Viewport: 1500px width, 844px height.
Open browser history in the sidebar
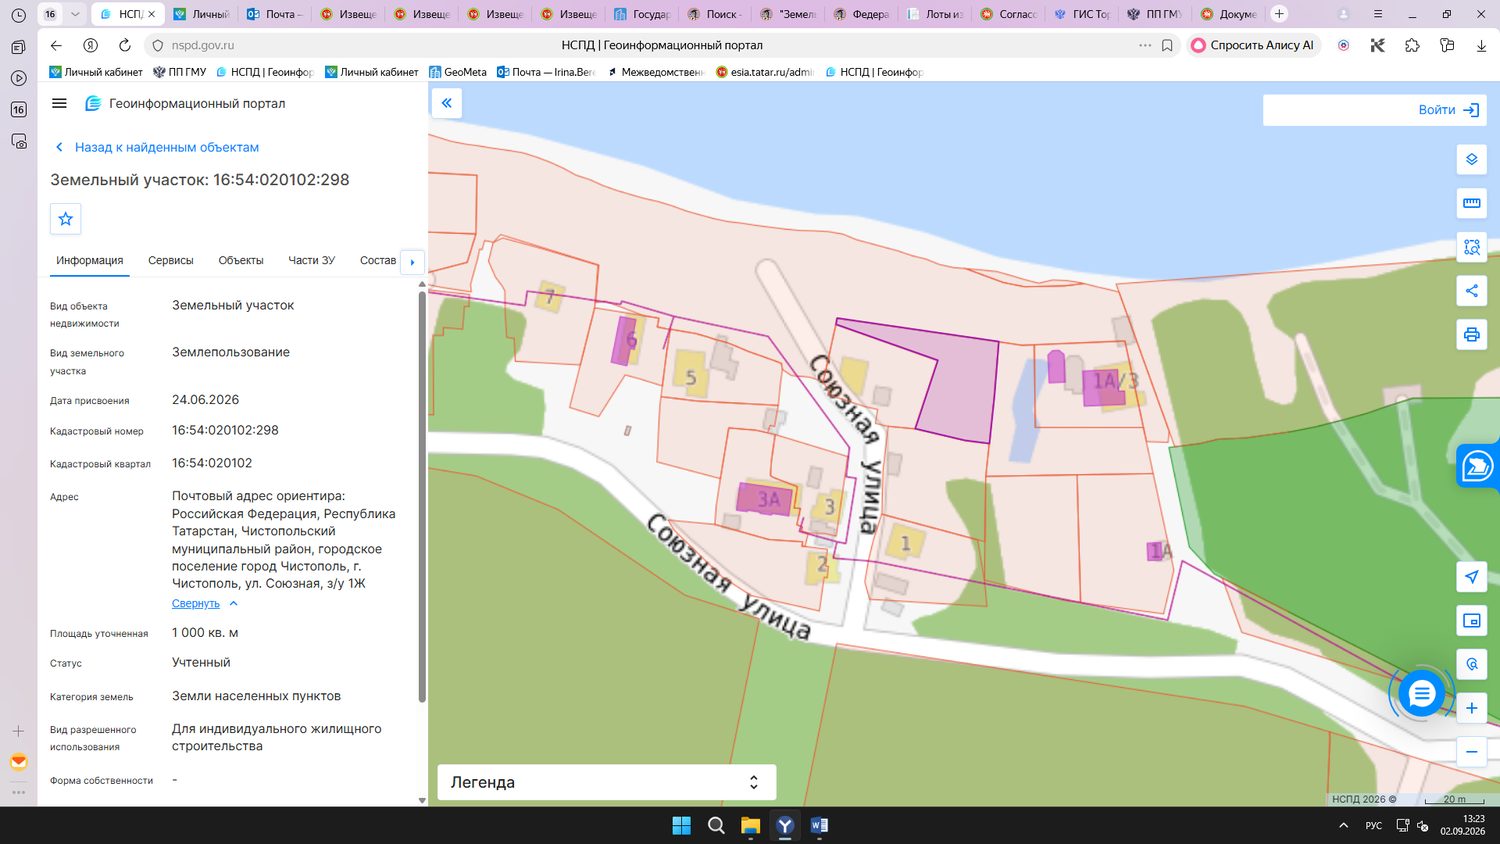pos(18,15)
